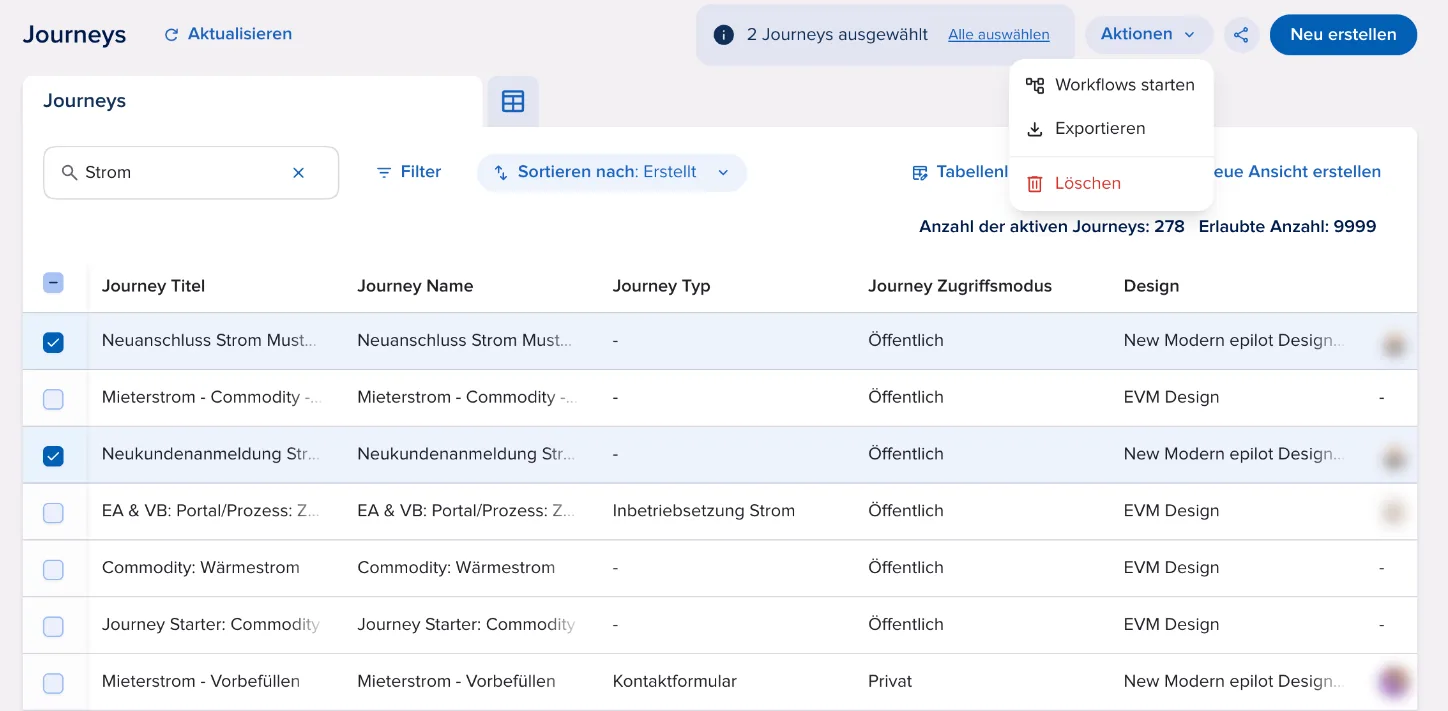Image resolution: width=1448 pixels, height=711 pixels.
Task: Select the EA & VB: Portal/Prozess row checkbox
Action: (53, 513)
